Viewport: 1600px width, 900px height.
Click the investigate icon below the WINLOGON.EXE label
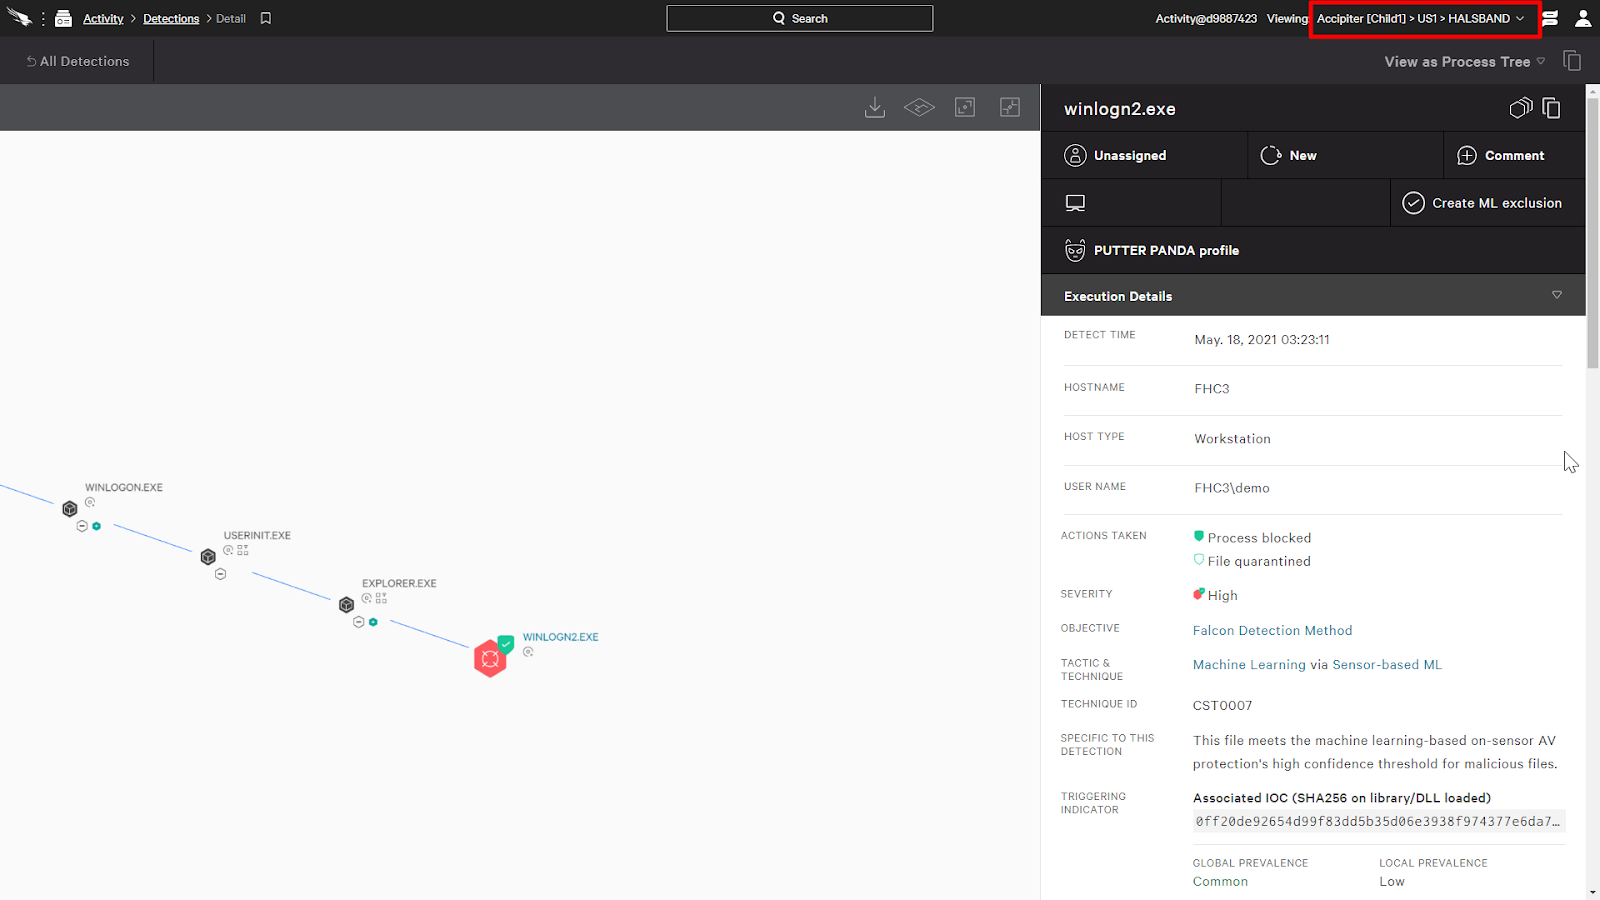click(90, 502)
